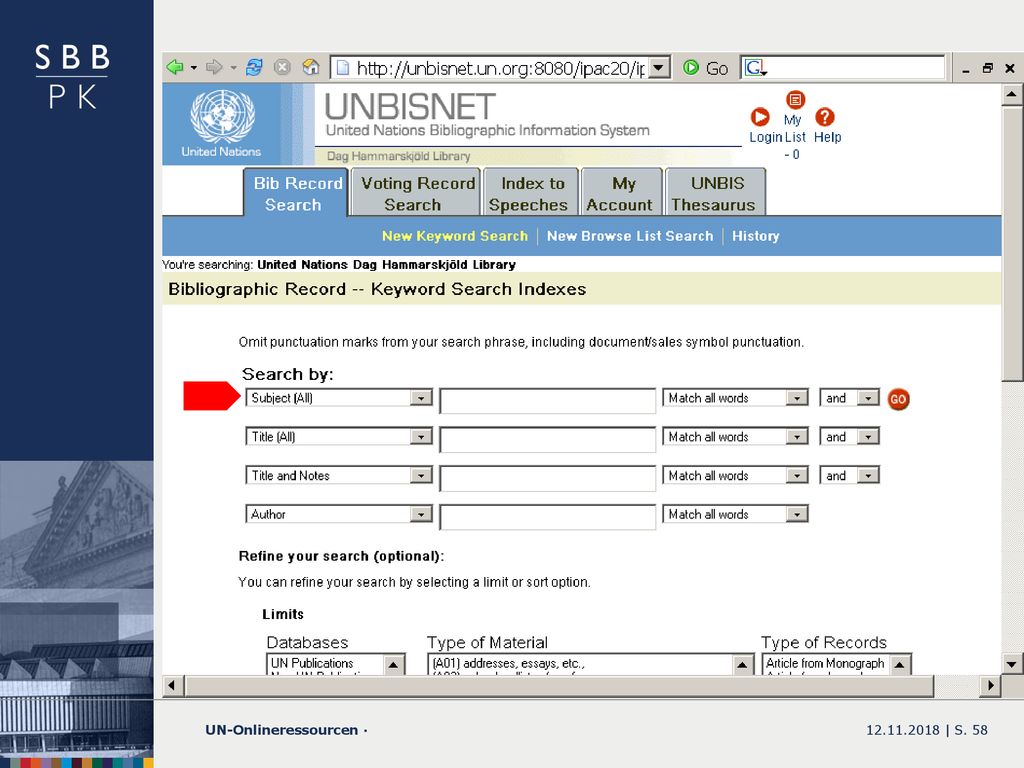Select Article from Monograph list item
The width and height of the screenshot is (1024, 768).
(x=825, y=663)
